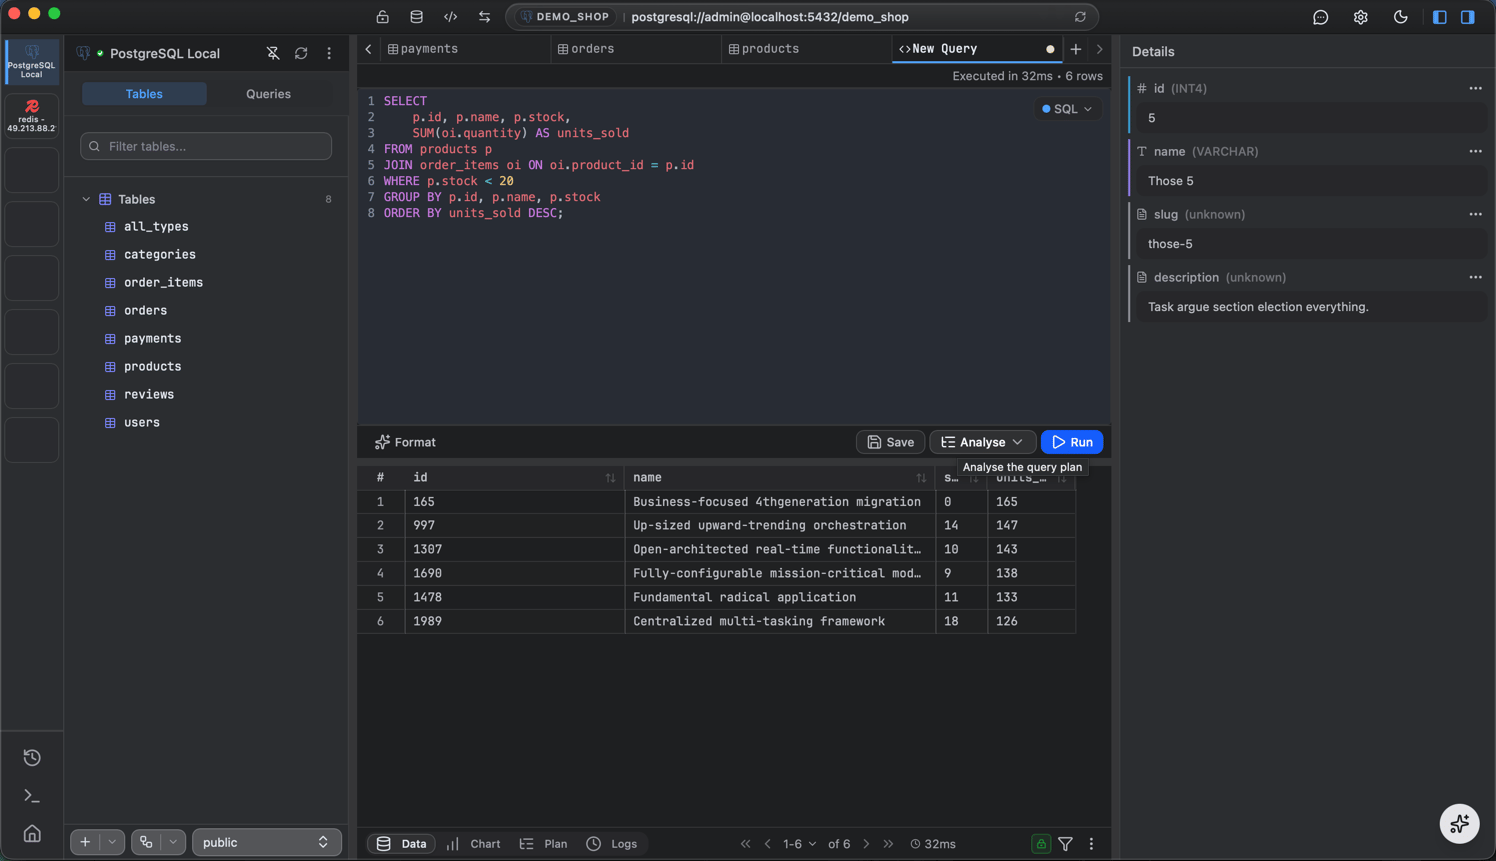
Task: Open the AI assistant sparkle button
Action: click(1459, 823)
